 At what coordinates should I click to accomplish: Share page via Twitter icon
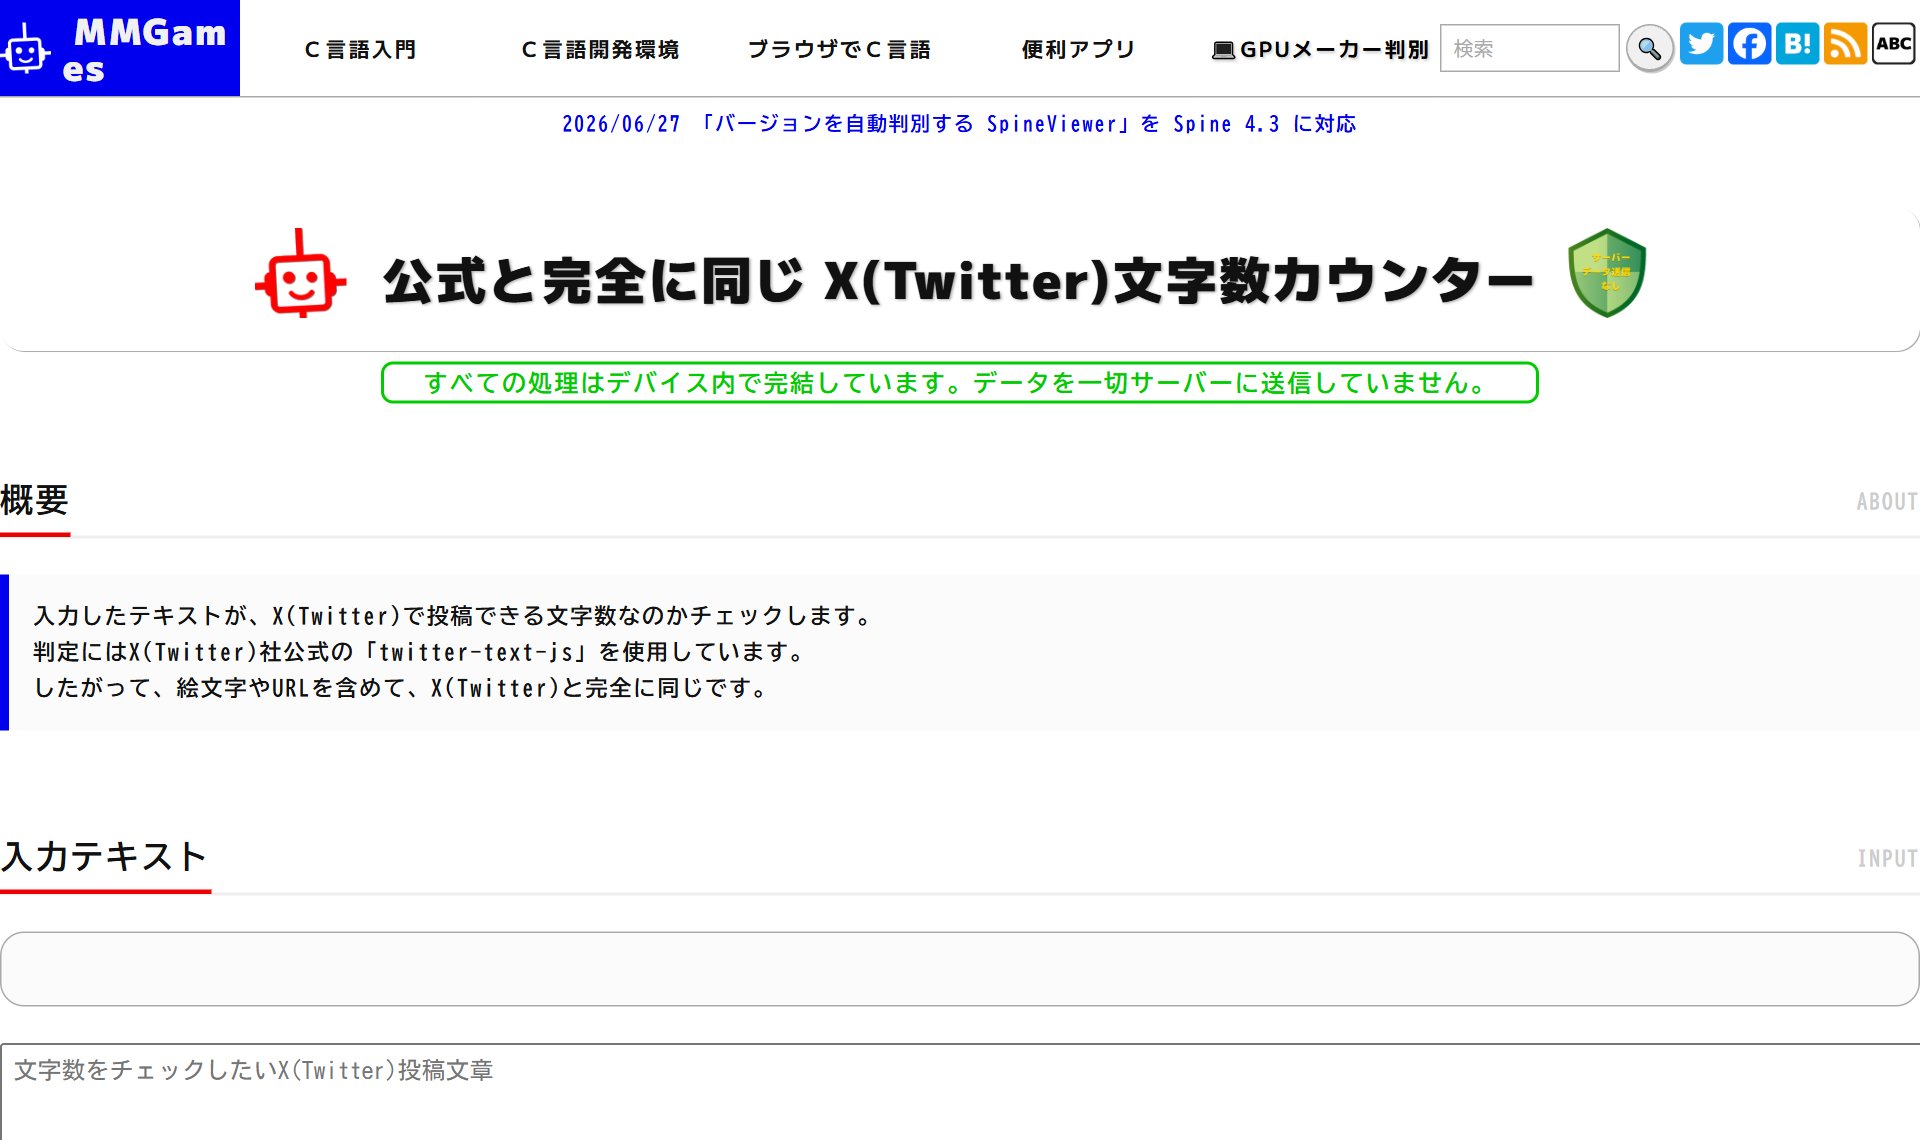(x=1701, y=44)
